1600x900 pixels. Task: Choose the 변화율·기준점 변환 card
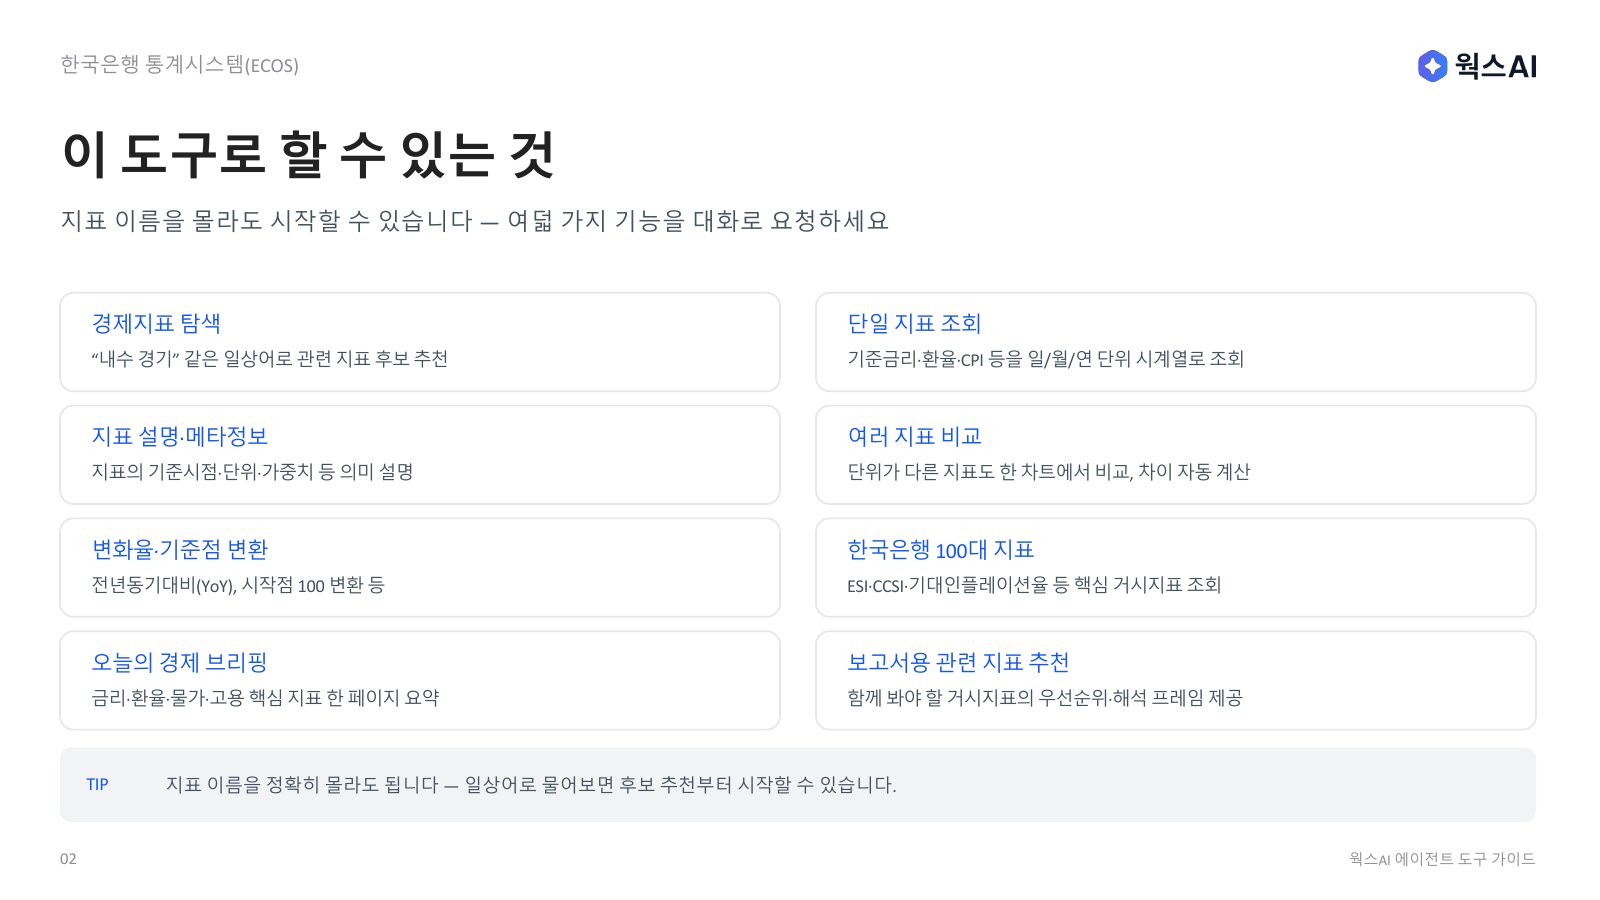click(420, 568)
